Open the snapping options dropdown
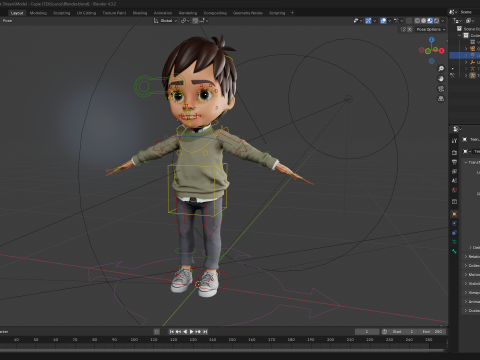This screenshot has width=480, height=360. 204,21
